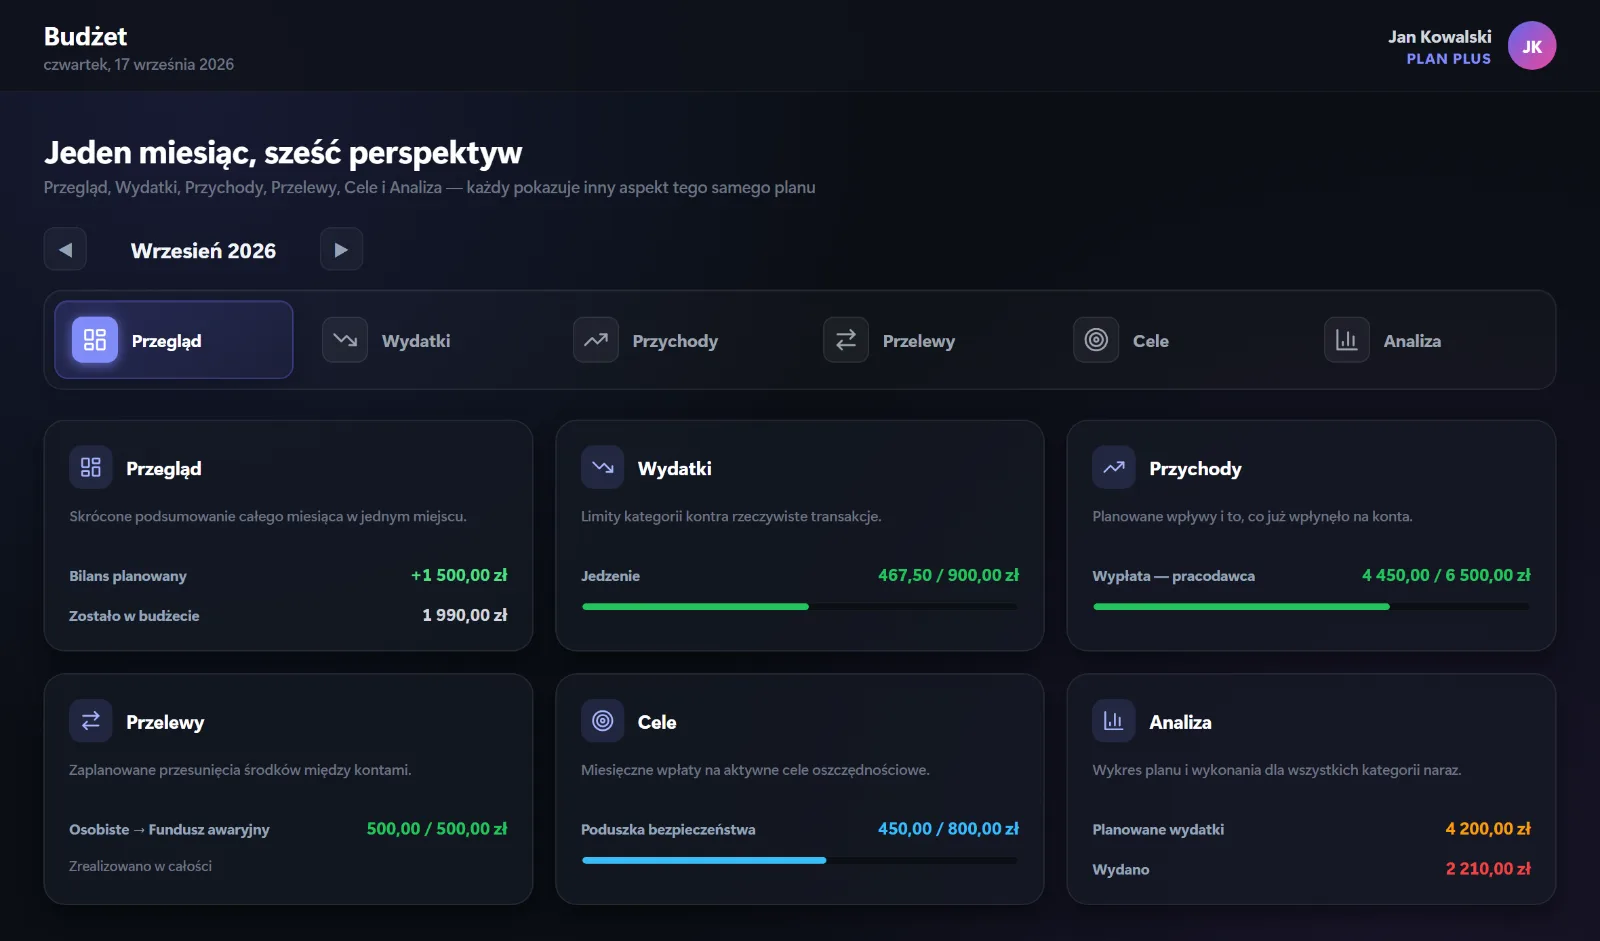Select the Przegląd tab
The image size is (1600, 941).
174,340
